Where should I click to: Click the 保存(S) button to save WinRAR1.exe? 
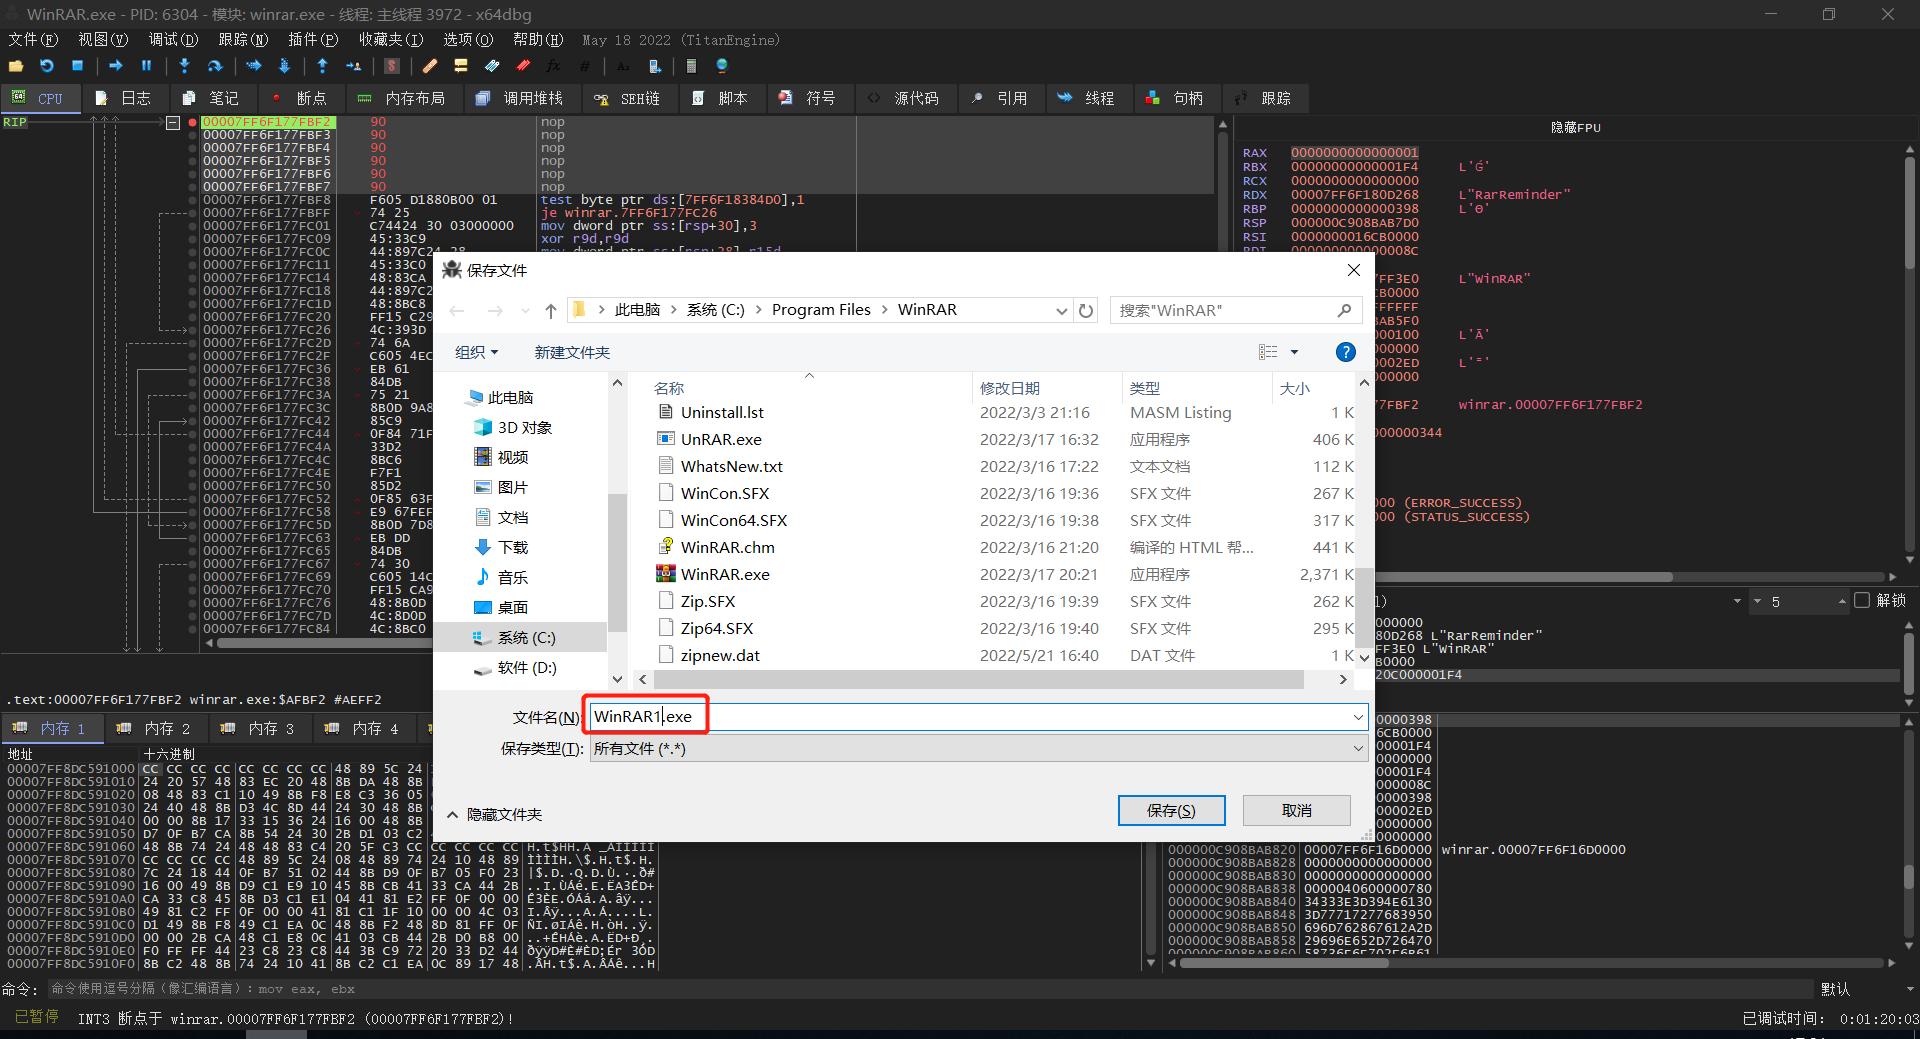[x=1171, y=810]
